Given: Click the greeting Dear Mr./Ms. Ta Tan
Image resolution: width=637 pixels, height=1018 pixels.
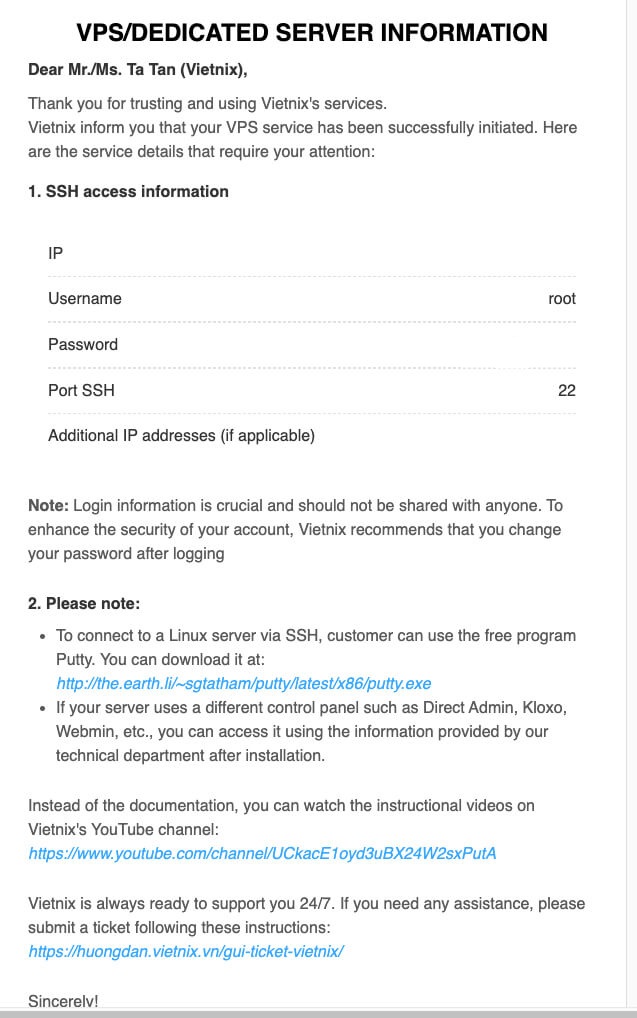Looking at the screenshot, I should (138, 69).
